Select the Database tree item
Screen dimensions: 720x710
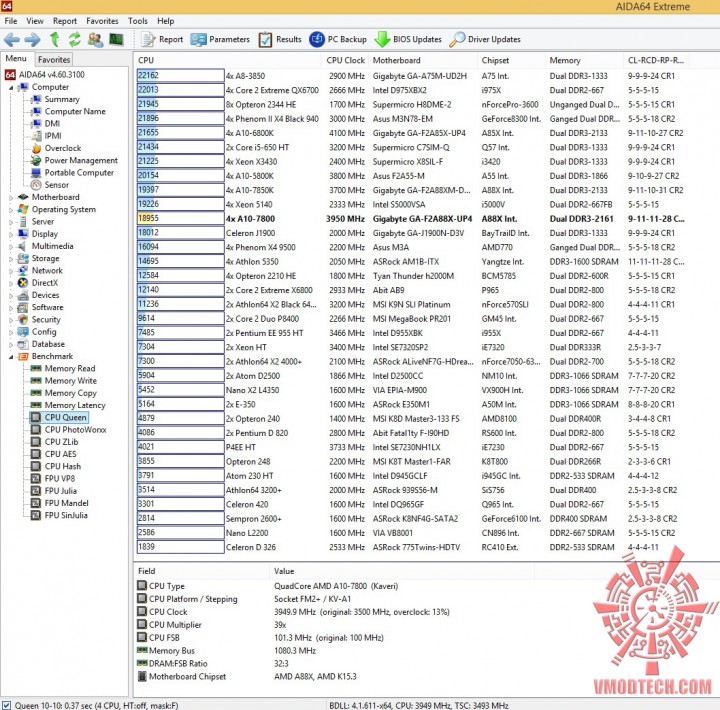point(48,344)
